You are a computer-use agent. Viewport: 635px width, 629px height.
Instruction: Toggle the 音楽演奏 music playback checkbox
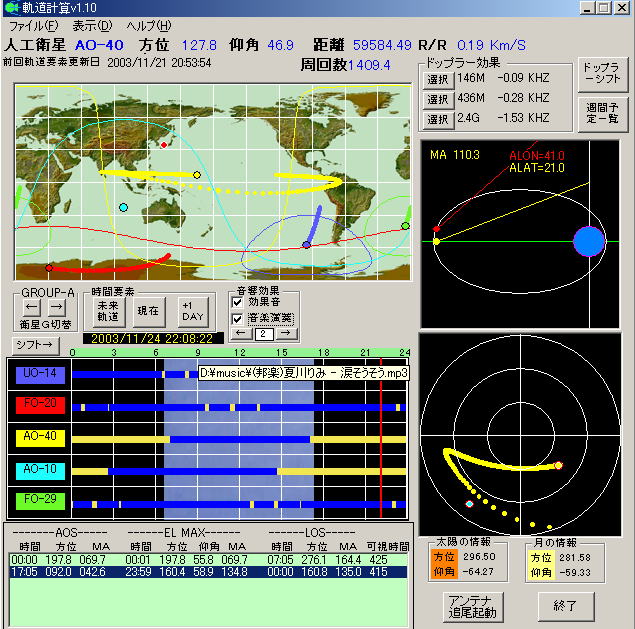point(238,318)
